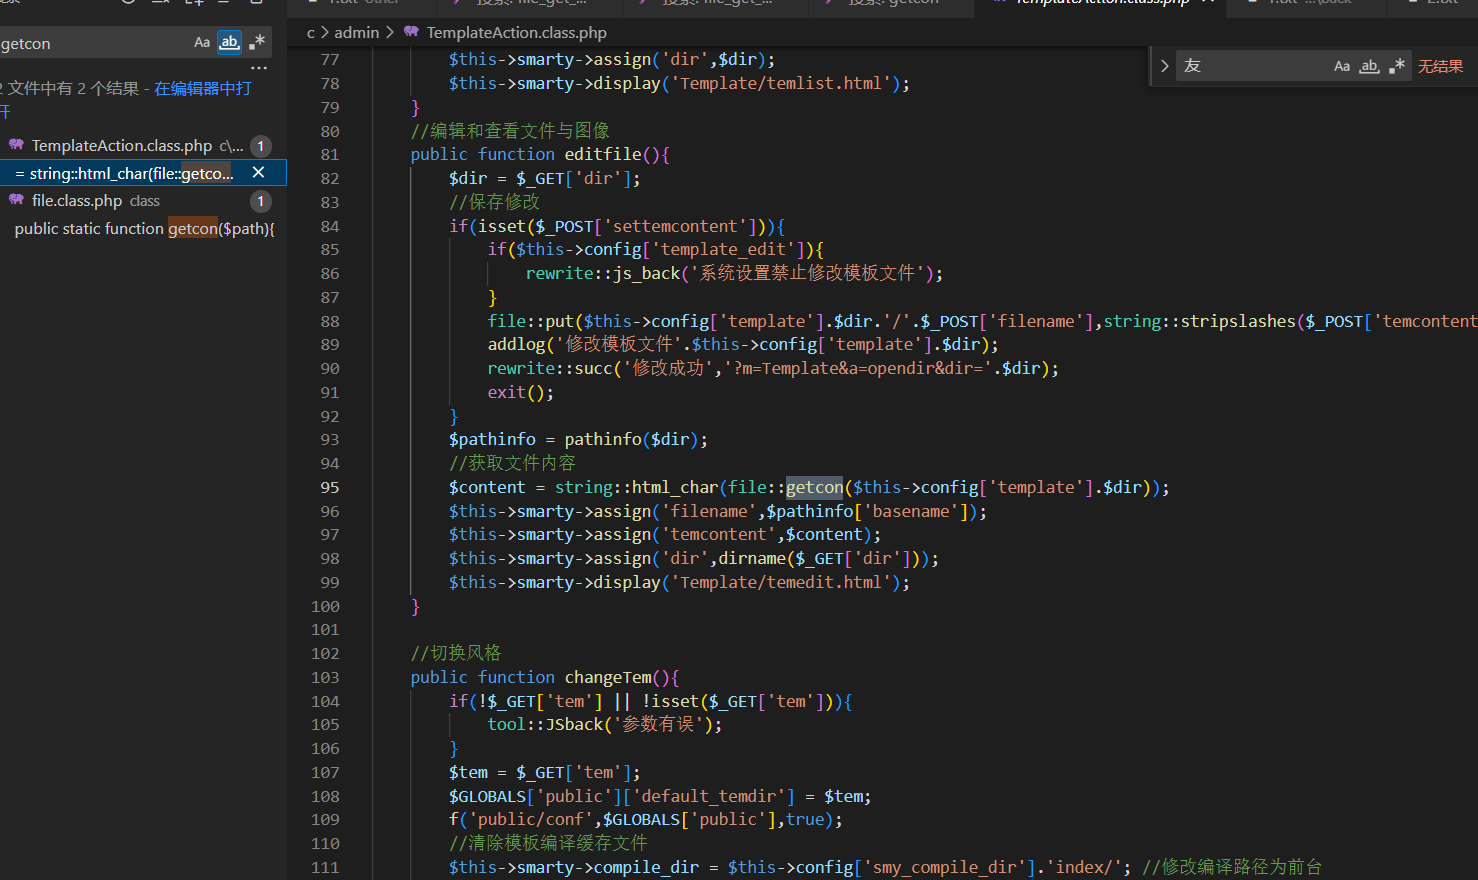The width and height of the screenshot is (1478, 880).
Task: Click the changeTem function name
Action: click(608, 677)
